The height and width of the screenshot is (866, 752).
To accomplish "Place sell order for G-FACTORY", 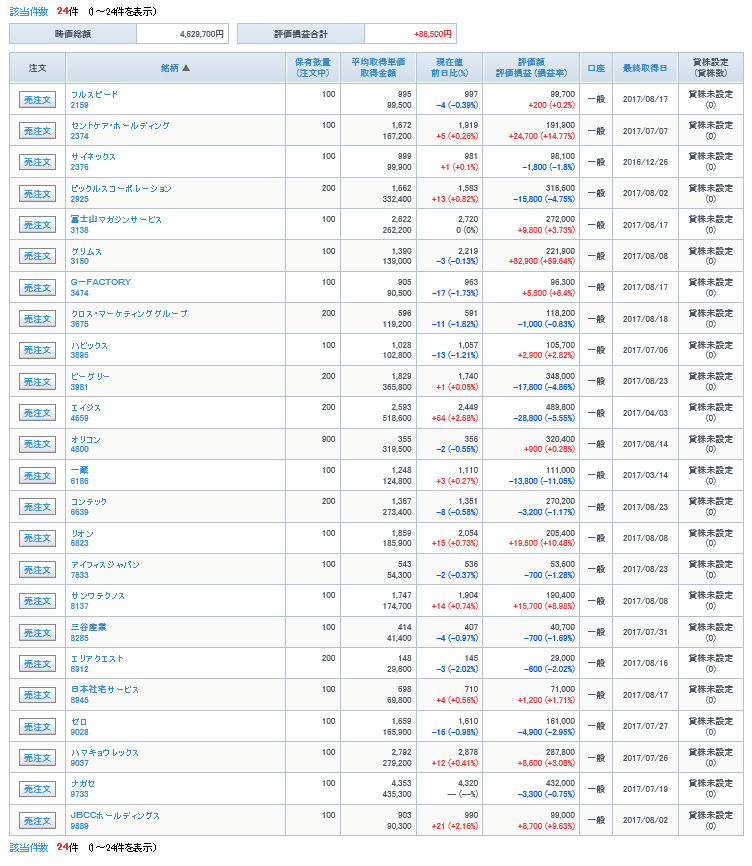I will point(37,287).
